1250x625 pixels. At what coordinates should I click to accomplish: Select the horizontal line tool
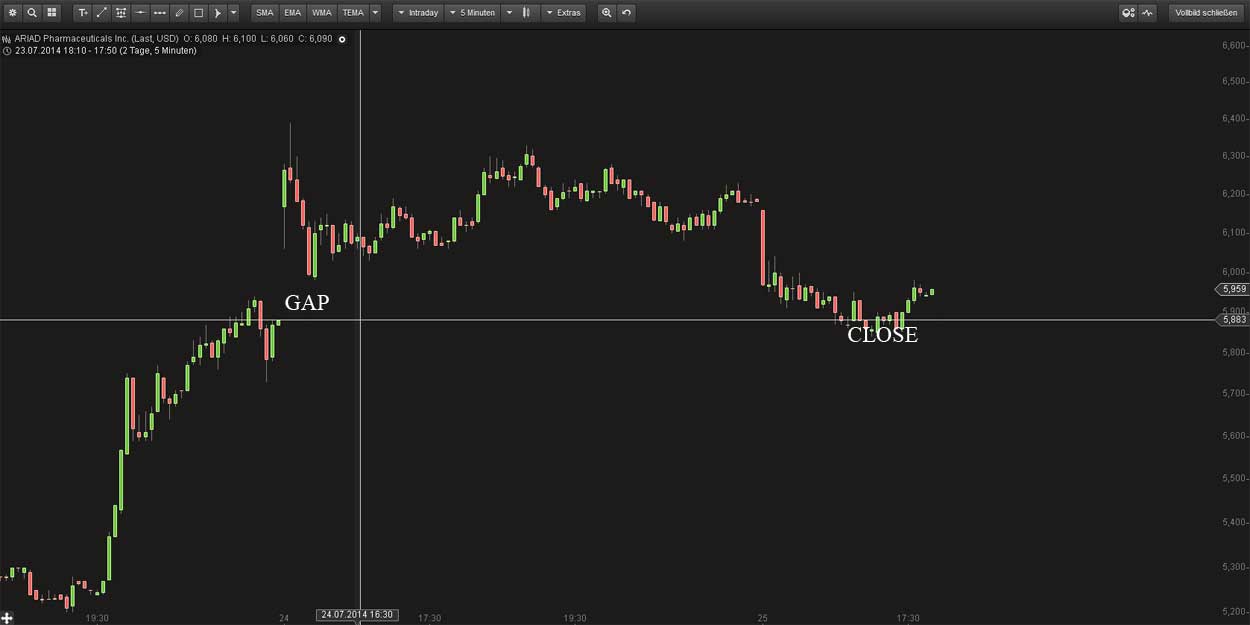[140, 12]
